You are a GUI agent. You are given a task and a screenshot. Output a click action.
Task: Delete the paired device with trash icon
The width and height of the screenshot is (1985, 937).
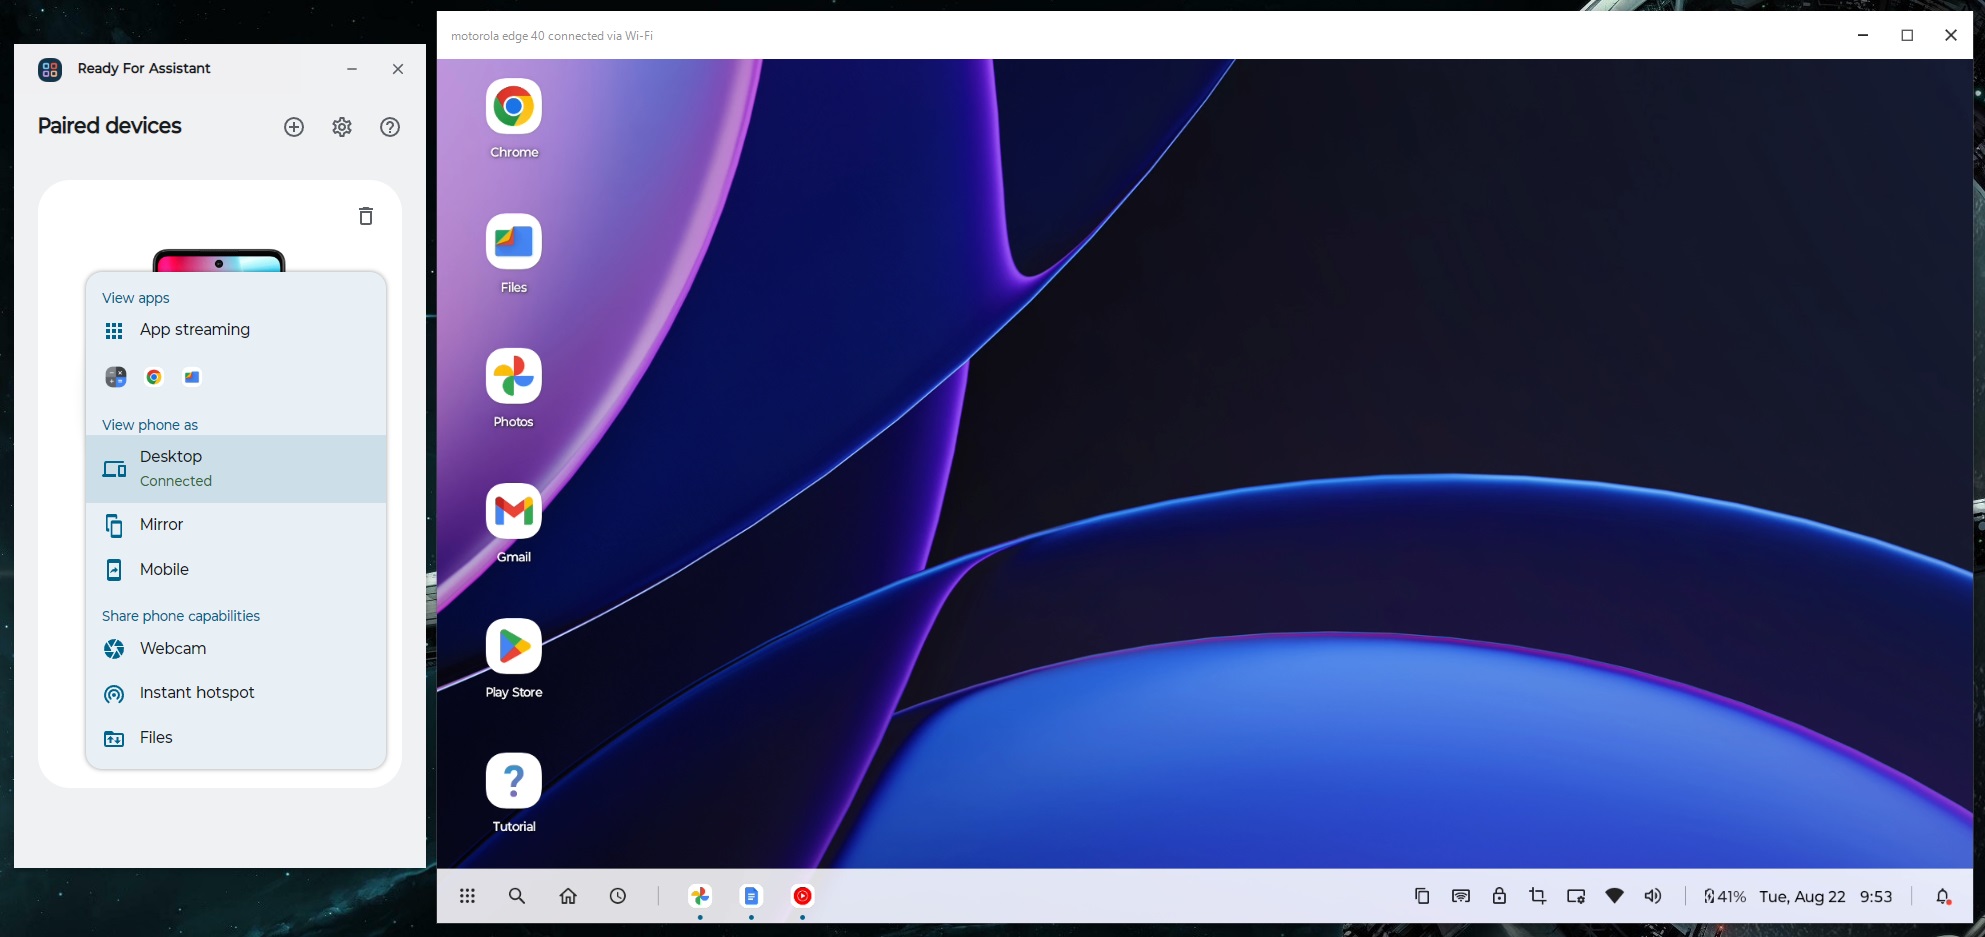pos(366,216)
